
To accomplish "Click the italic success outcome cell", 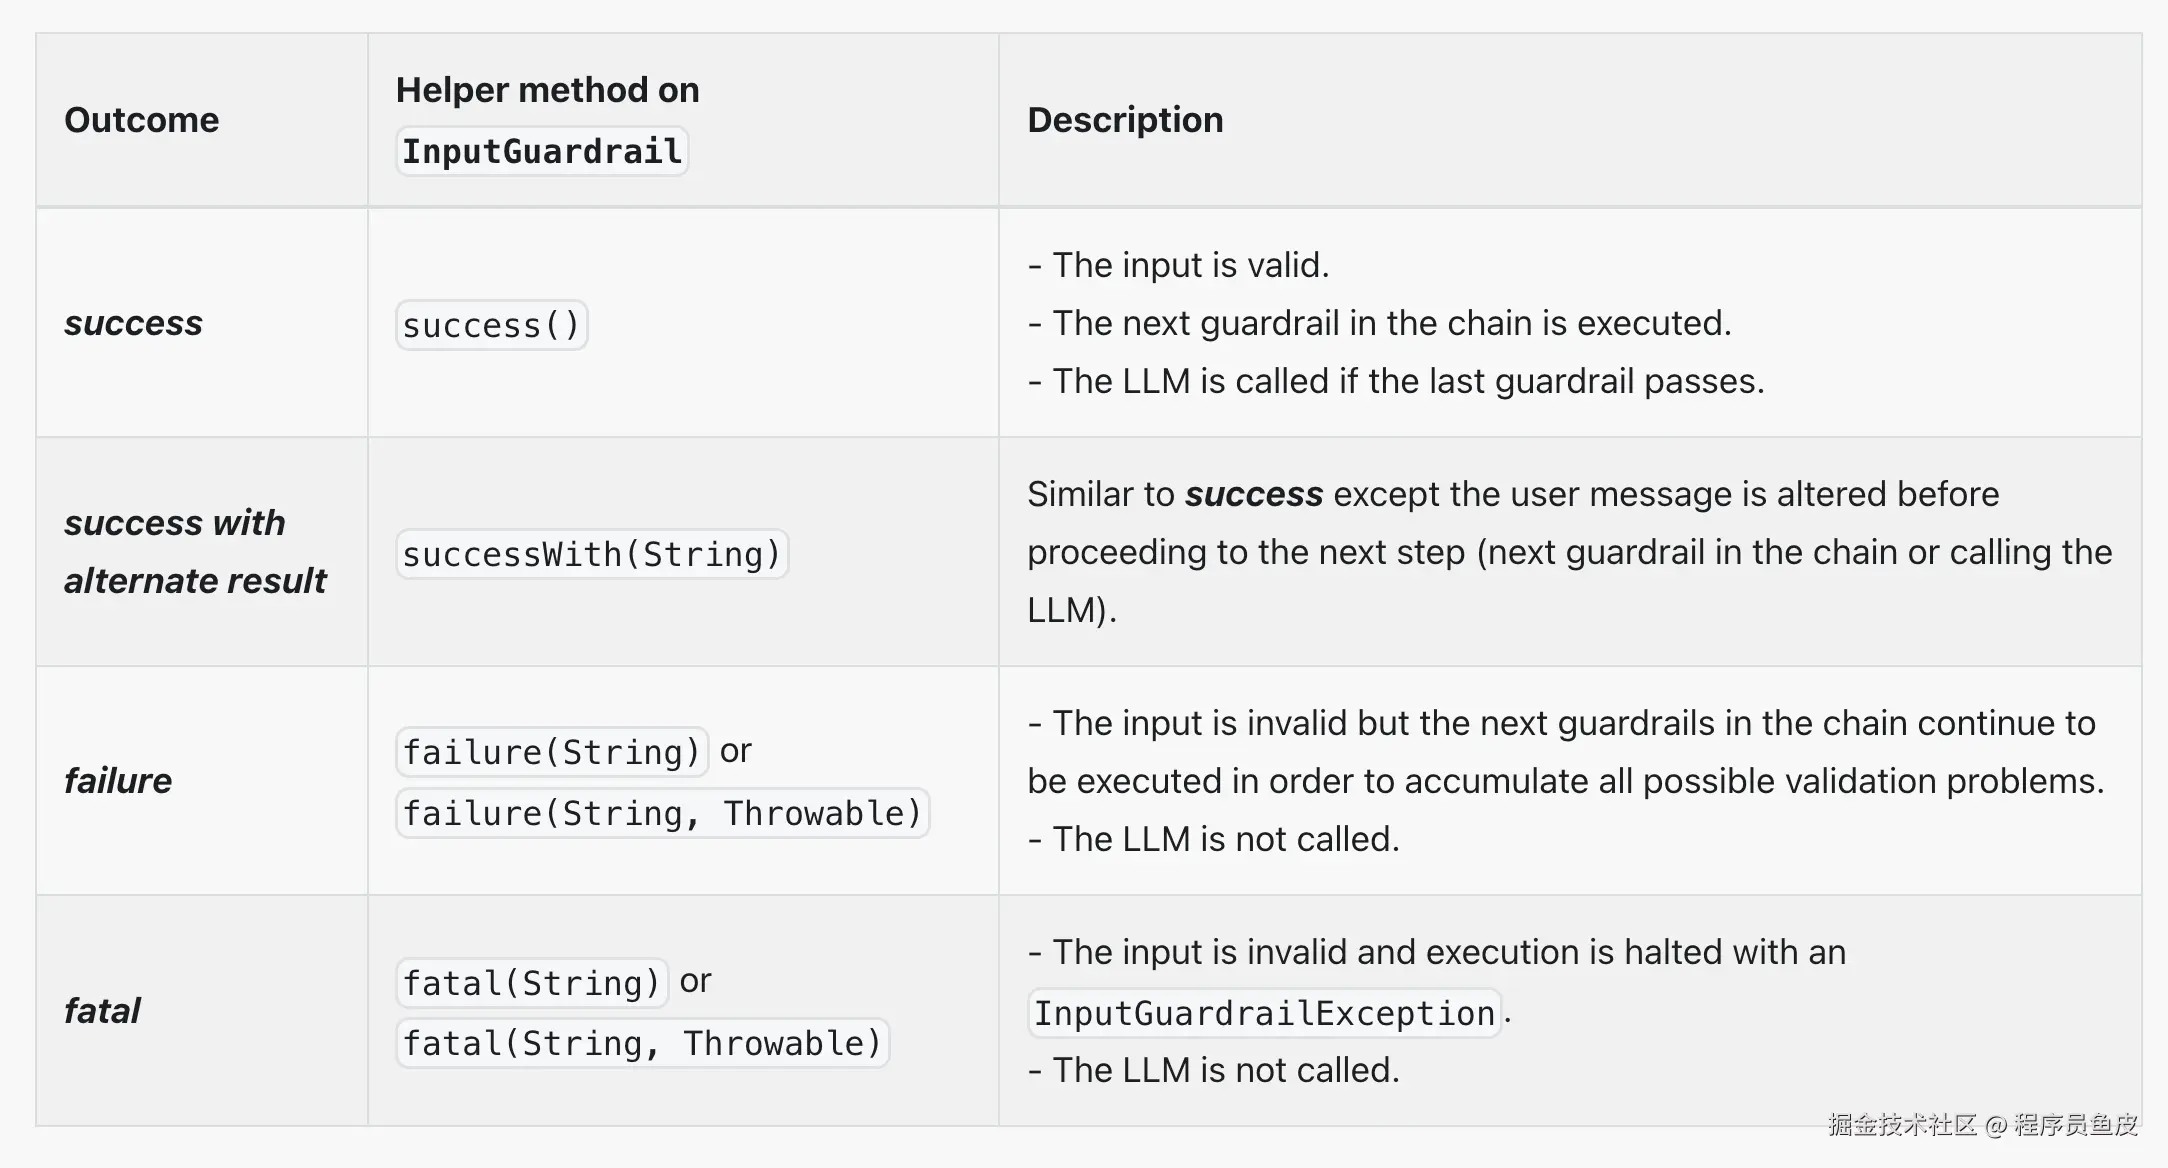I will pos(133,323).
